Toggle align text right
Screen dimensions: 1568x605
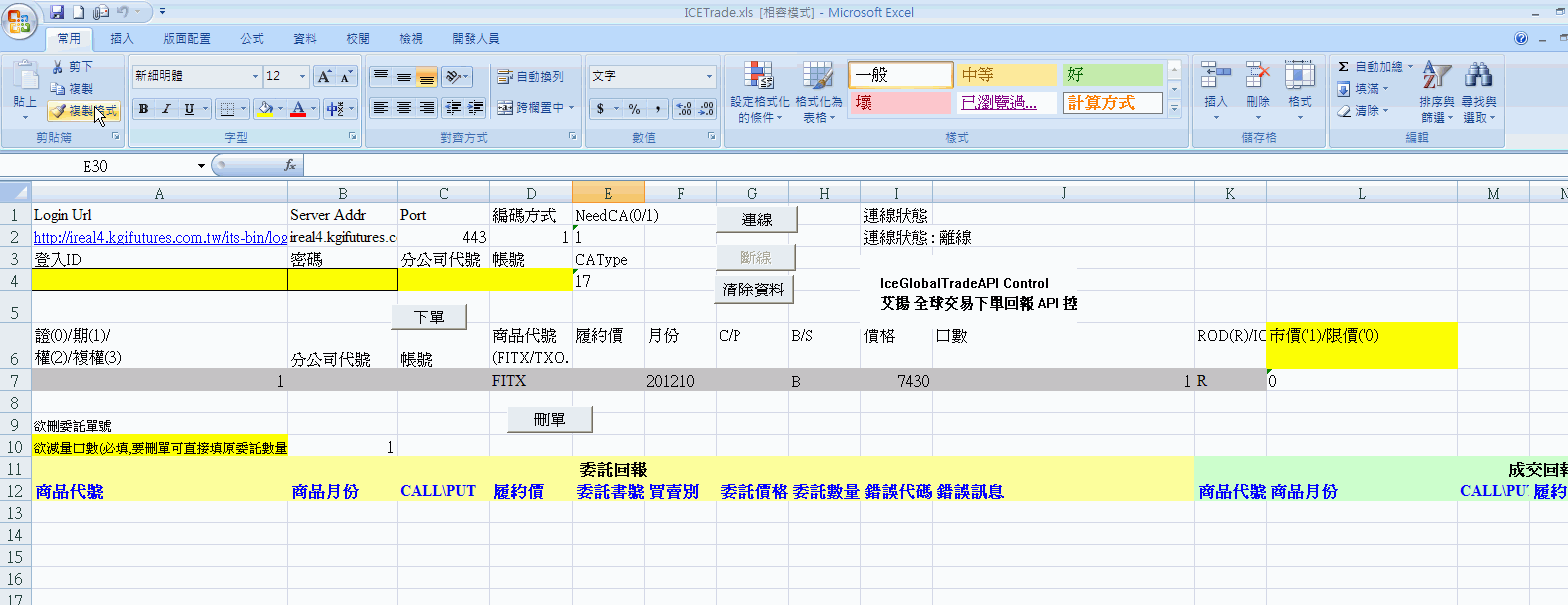(x=426, y=108)
